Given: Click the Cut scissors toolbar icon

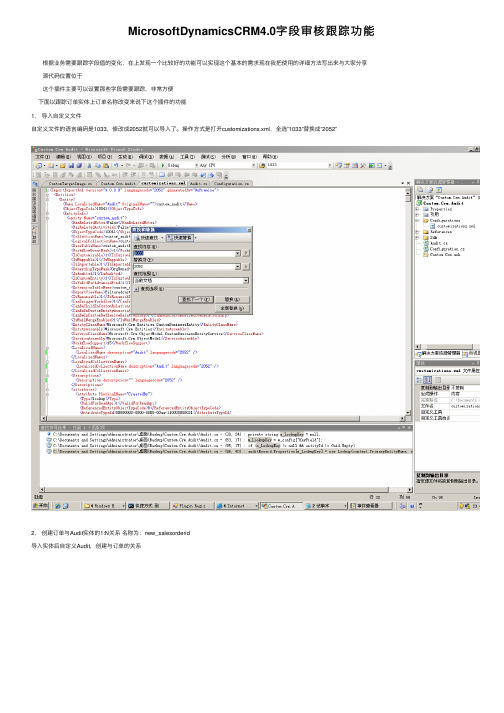Looking at the screenshot, I should pos(90,166).
